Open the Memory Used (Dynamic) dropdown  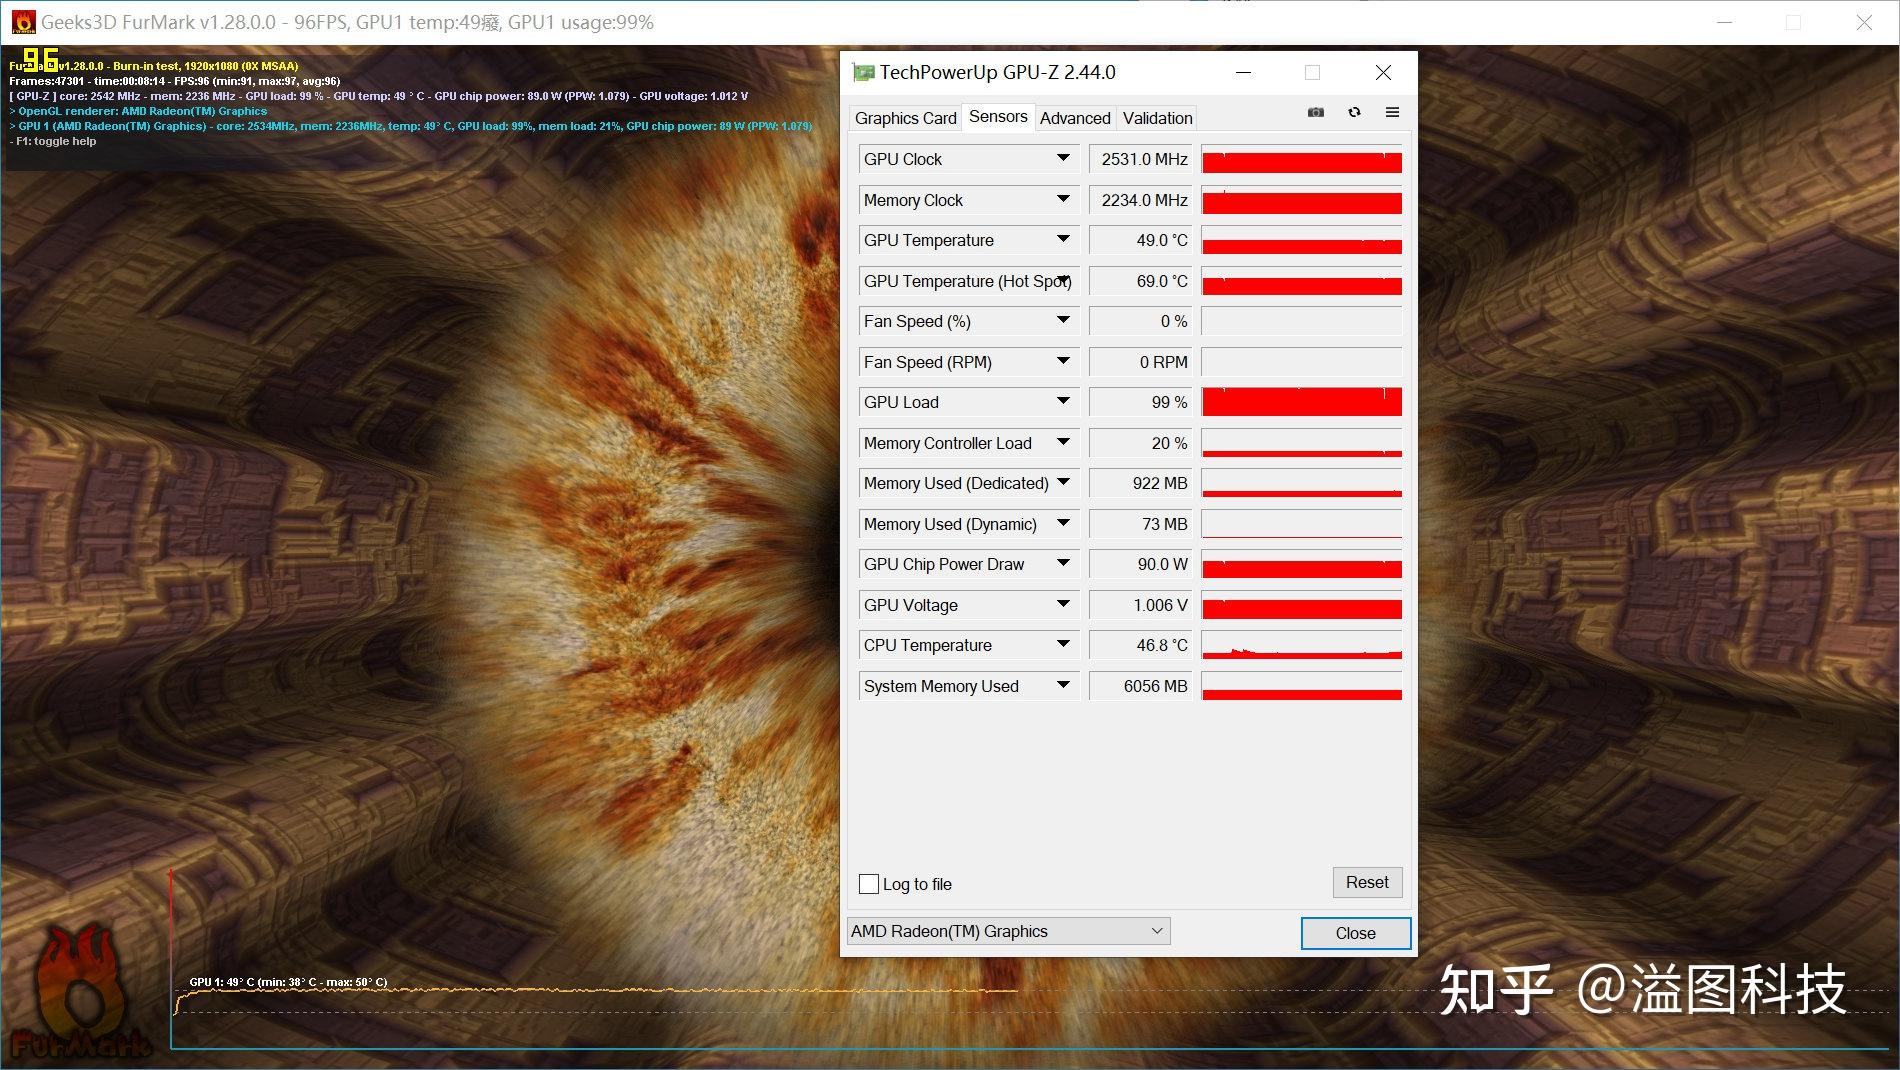click(x=1063, y=523)
